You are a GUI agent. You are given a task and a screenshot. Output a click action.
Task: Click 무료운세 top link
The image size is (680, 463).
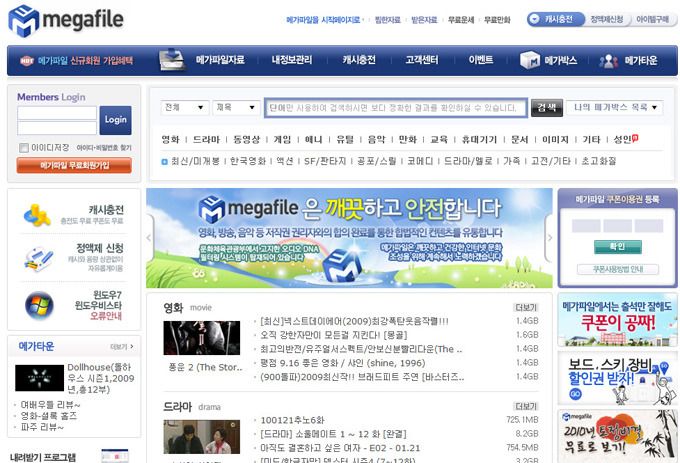pyautogui.click(x=461, y=20)
